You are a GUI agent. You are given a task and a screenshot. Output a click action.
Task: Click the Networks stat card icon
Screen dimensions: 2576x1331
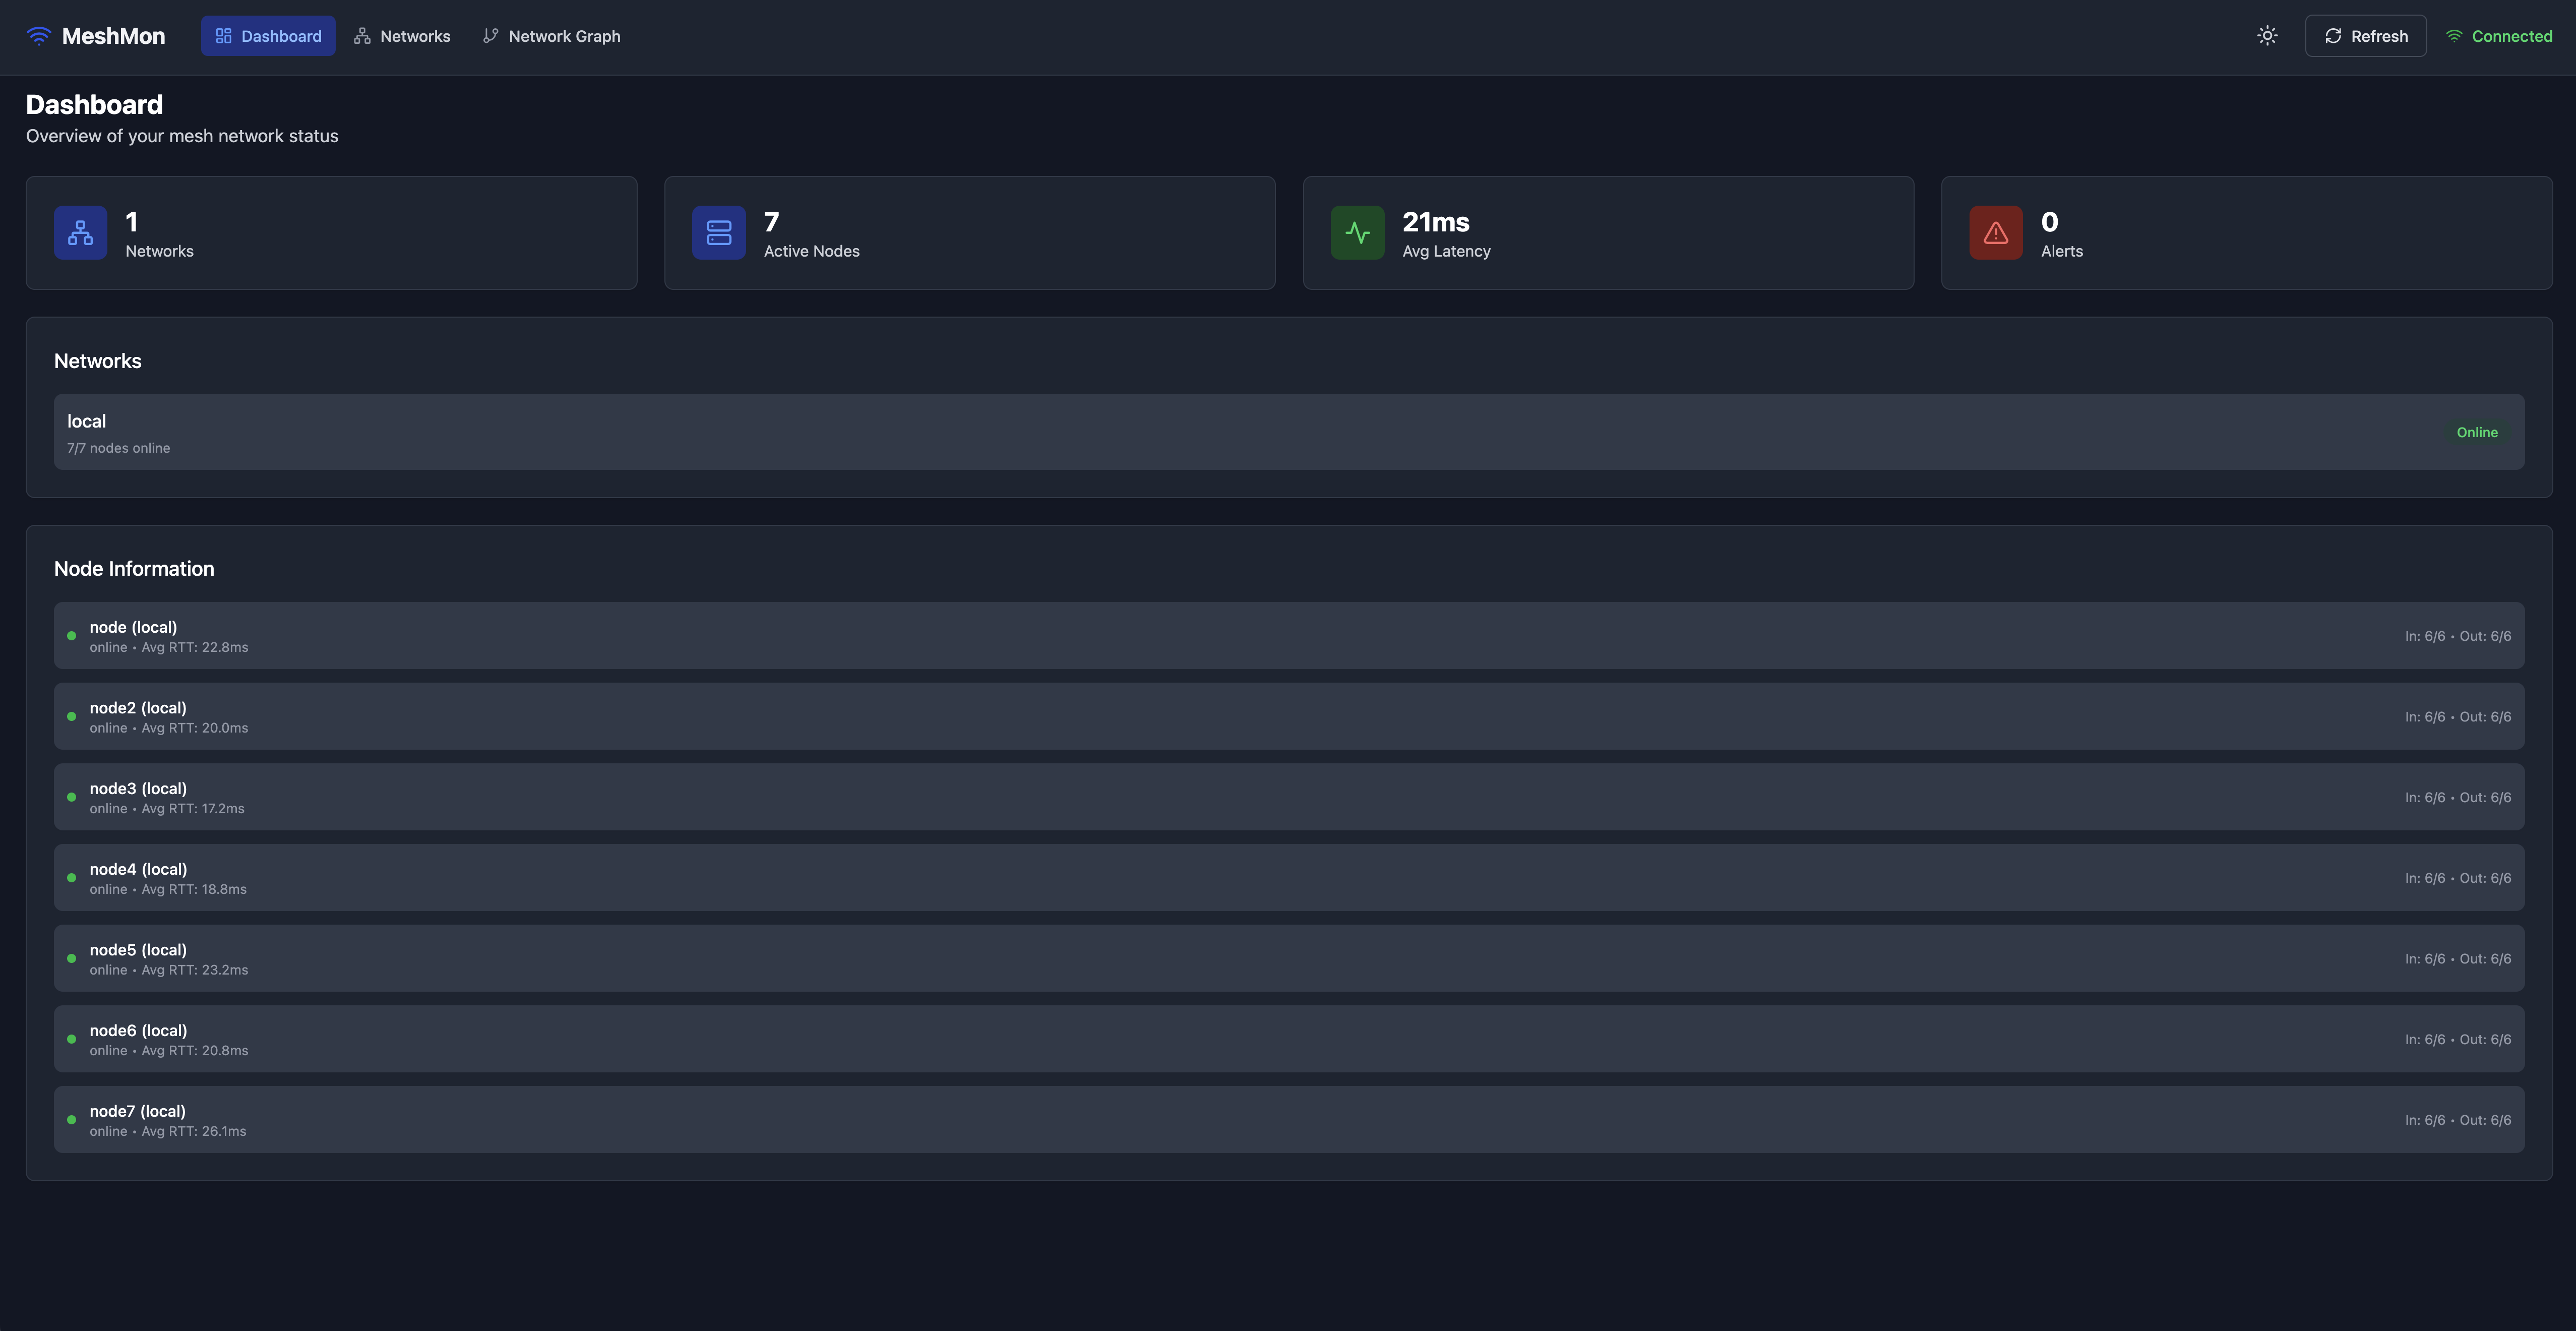pos(80,233)
